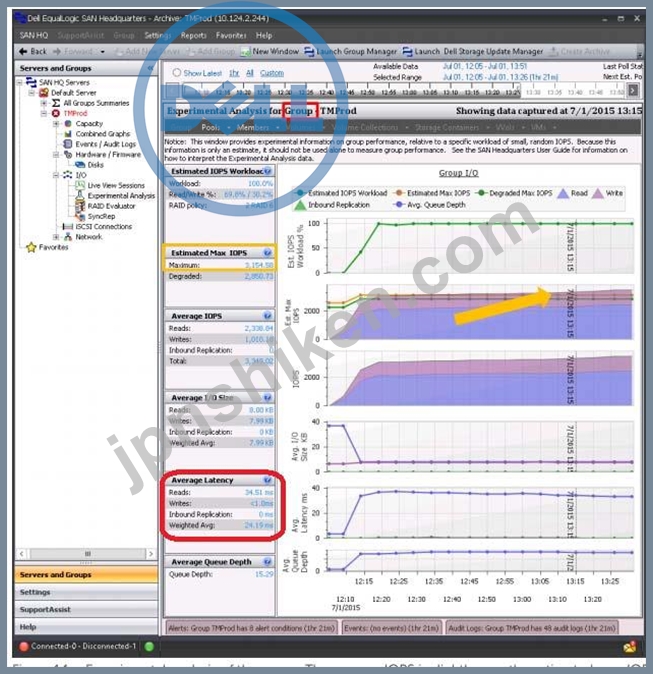Click help icon of Average IOPS panel
Screen dimensions: 653x674
click(267, 316)
